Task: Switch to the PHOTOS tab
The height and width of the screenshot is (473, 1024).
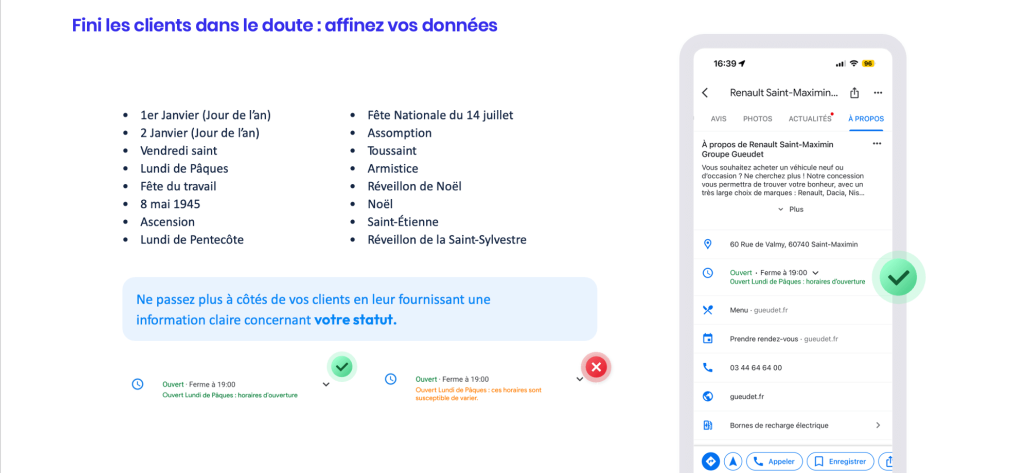Action: click(x=758, y=119)
